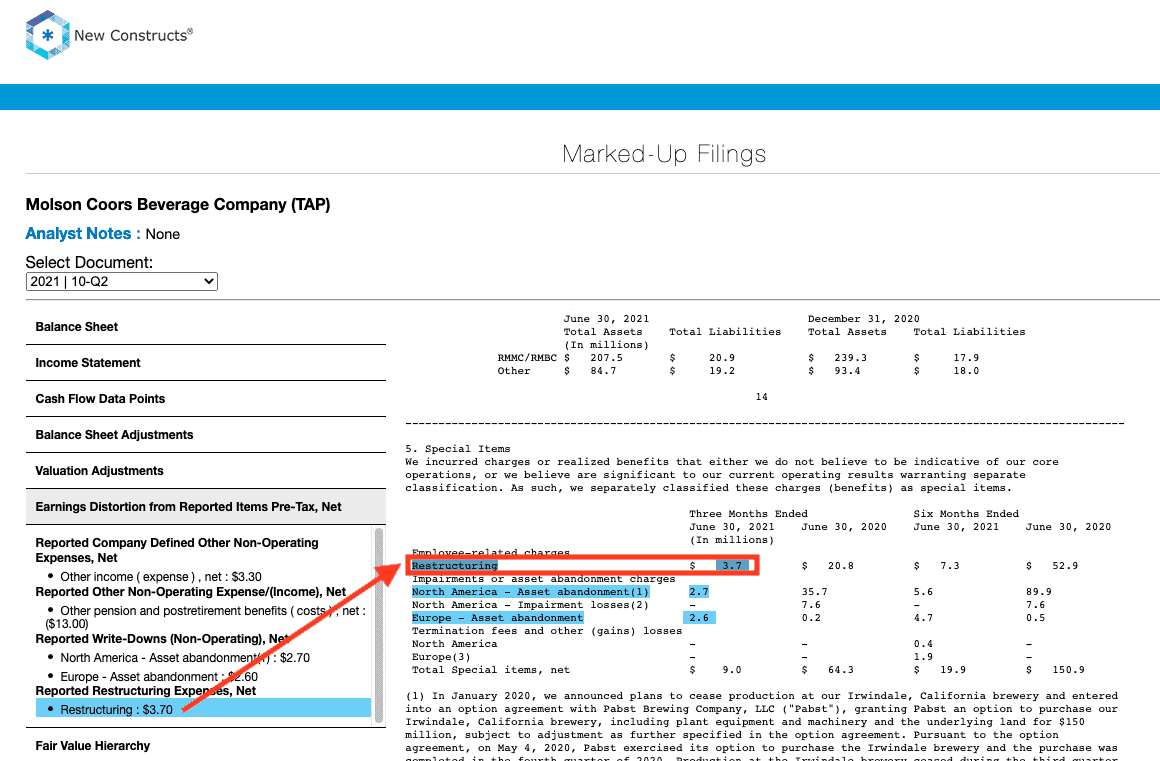1160x761 pixels.
Task: Click the Marked-Up Filings page title
Action: (x=664, y=154)
